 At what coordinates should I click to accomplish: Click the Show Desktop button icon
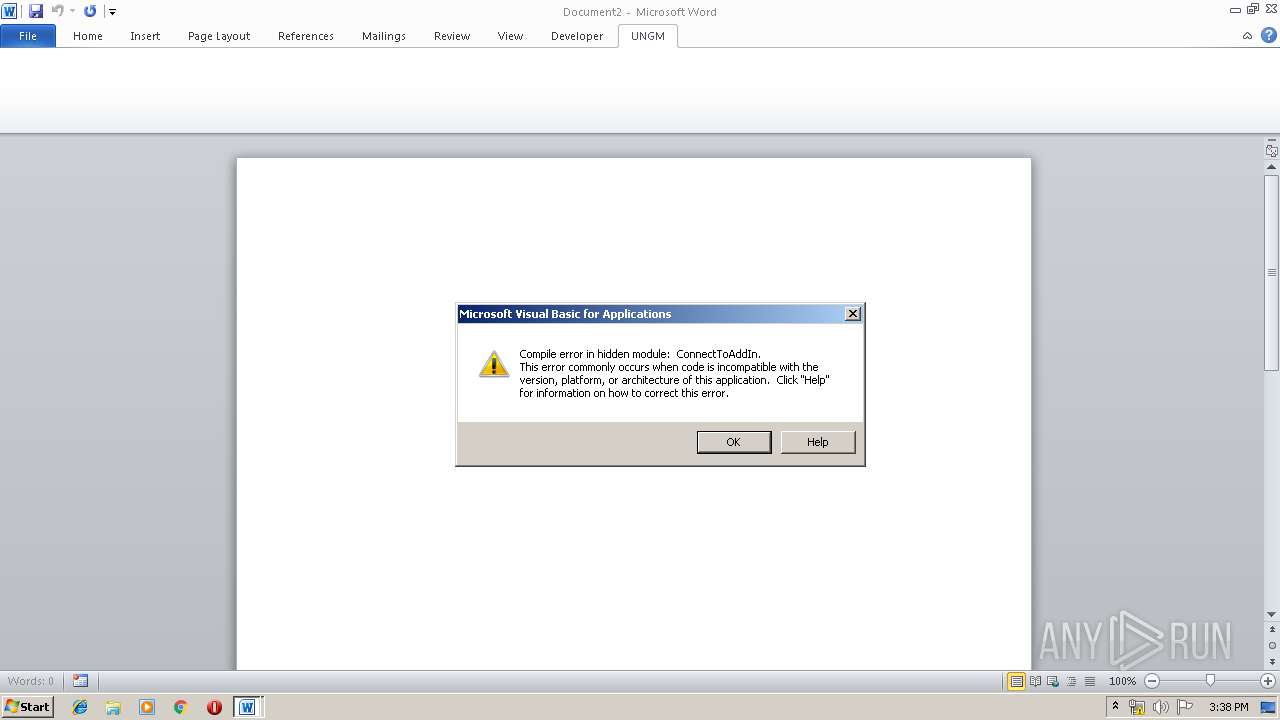[1269, 707]
